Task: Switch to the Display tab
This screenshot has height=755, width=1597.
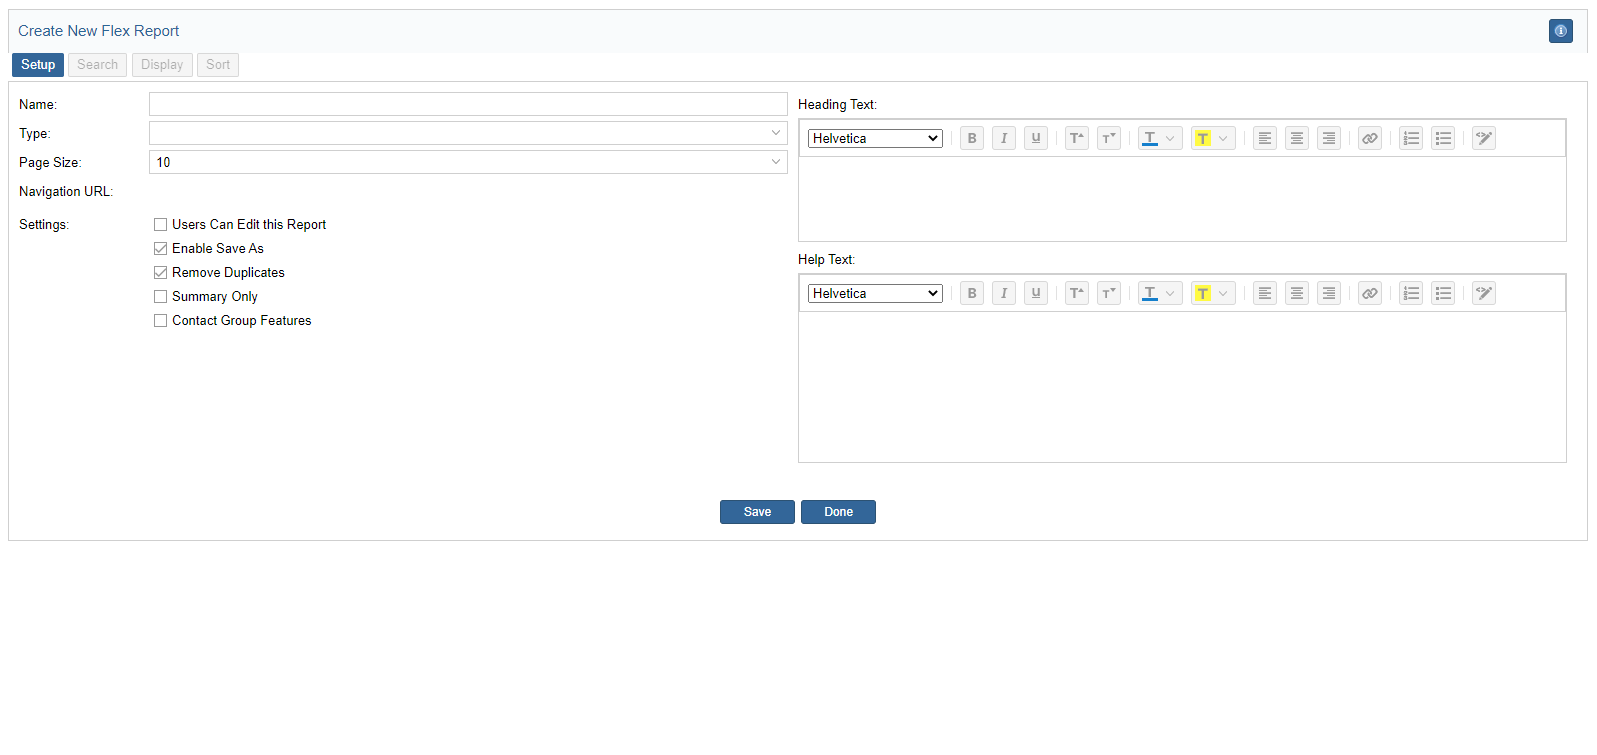Action: pos(162,65)
